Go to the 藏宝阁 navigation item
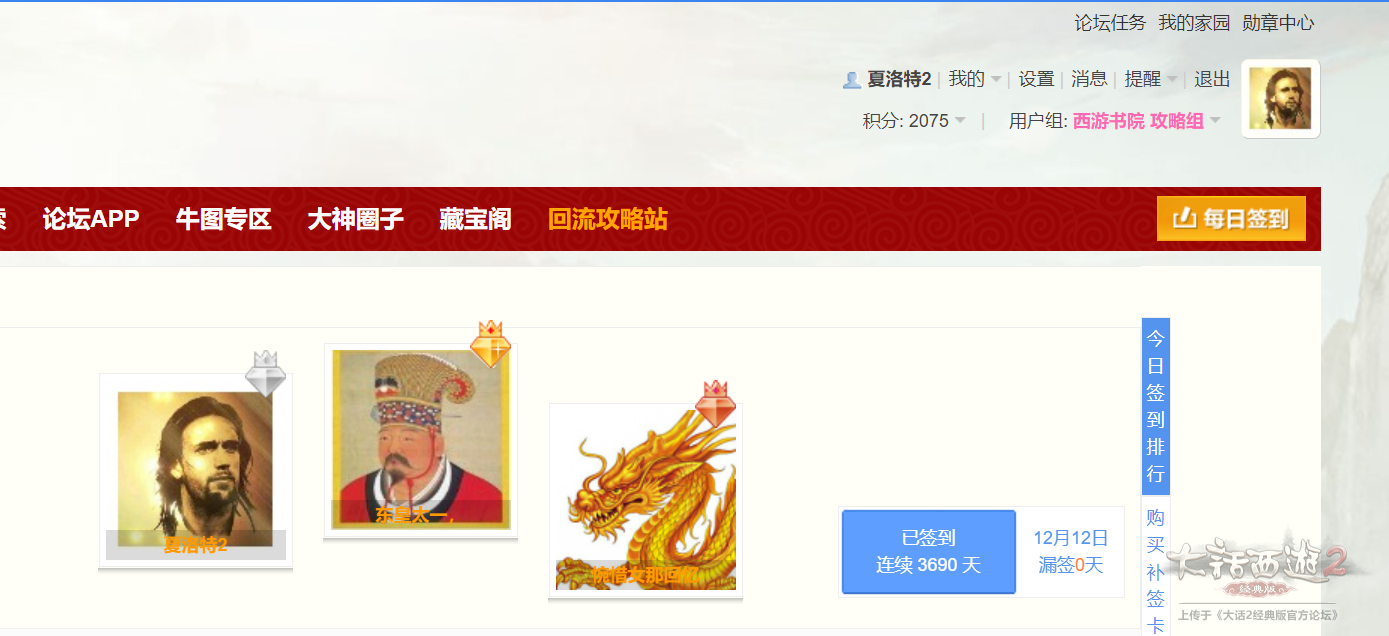1389x636 pixels. click(x=475, y=219)
